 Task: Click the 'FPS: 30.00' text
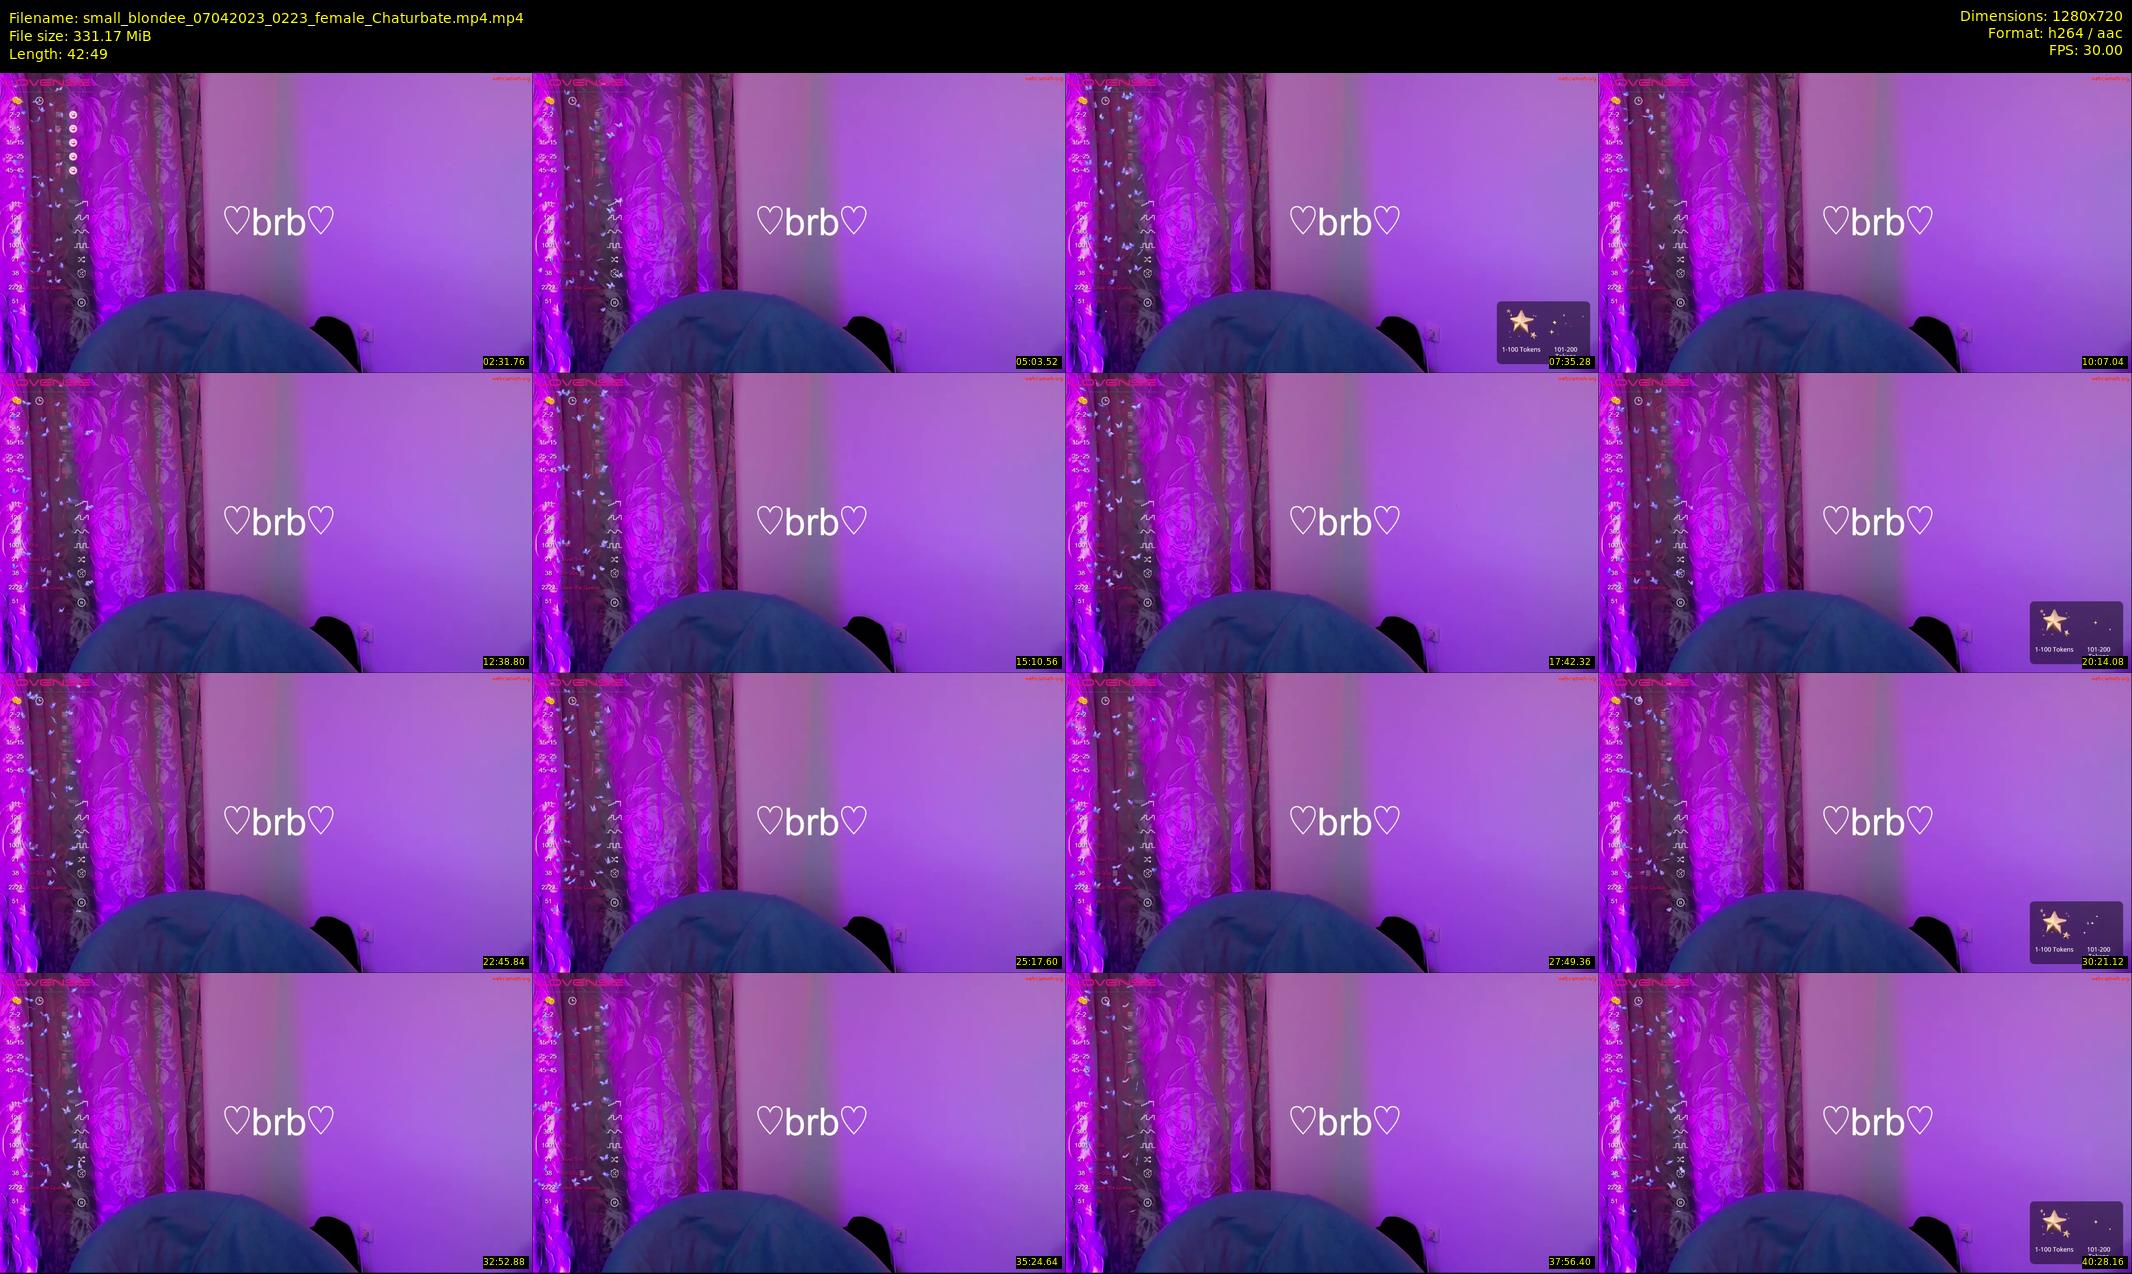click(2085, 50)
